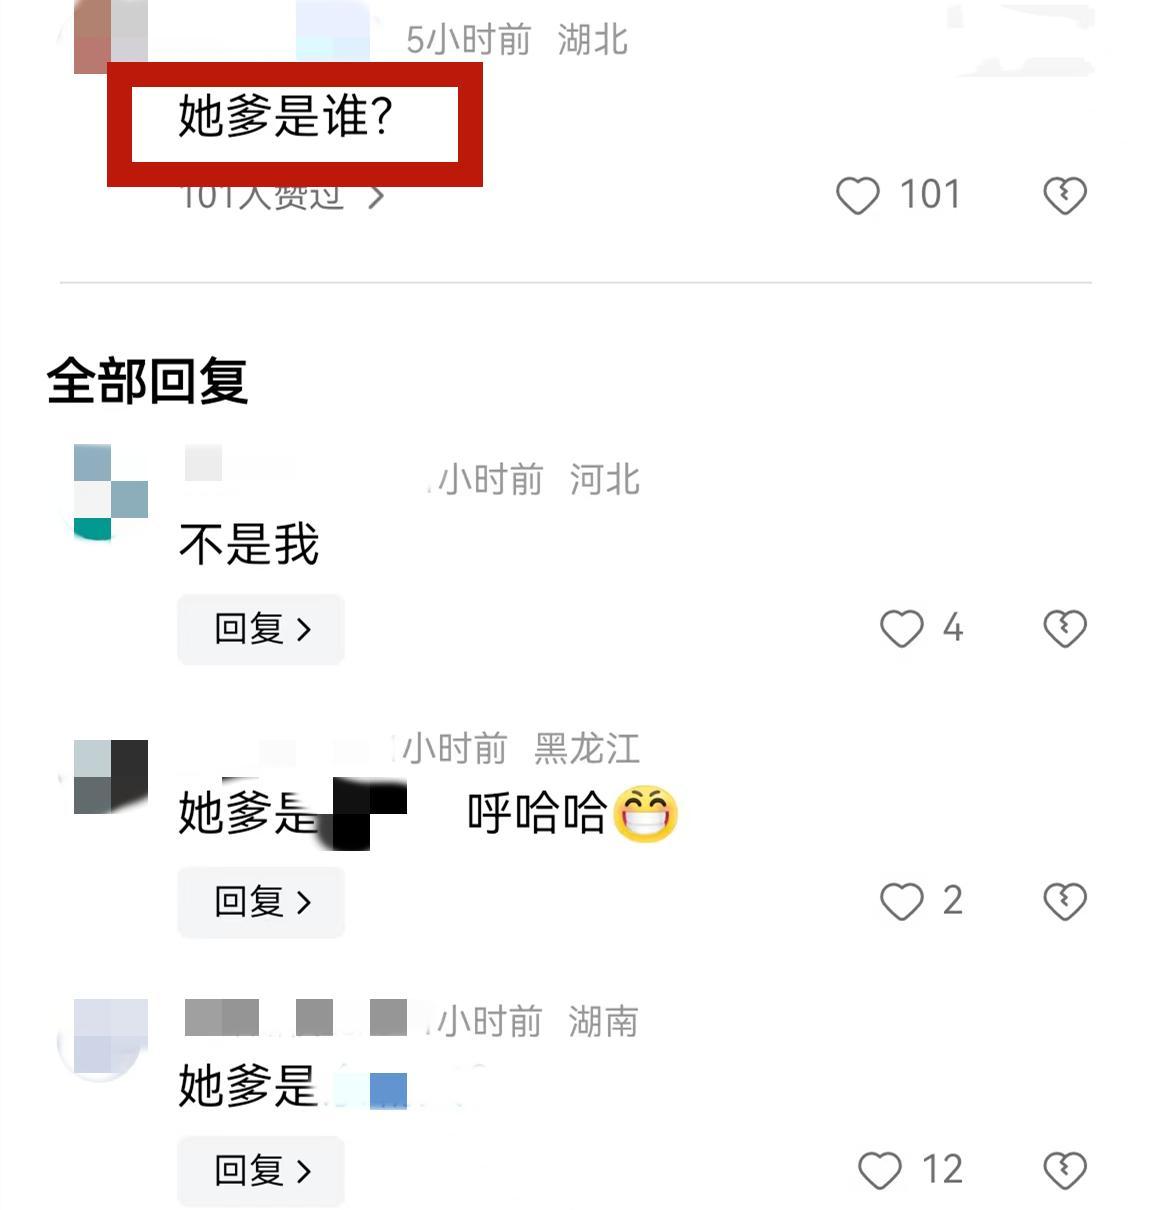The height and width of the screenshot is (1210, 1149).
Task: Tap the grinning emoji in the reply
Action: 645,813
